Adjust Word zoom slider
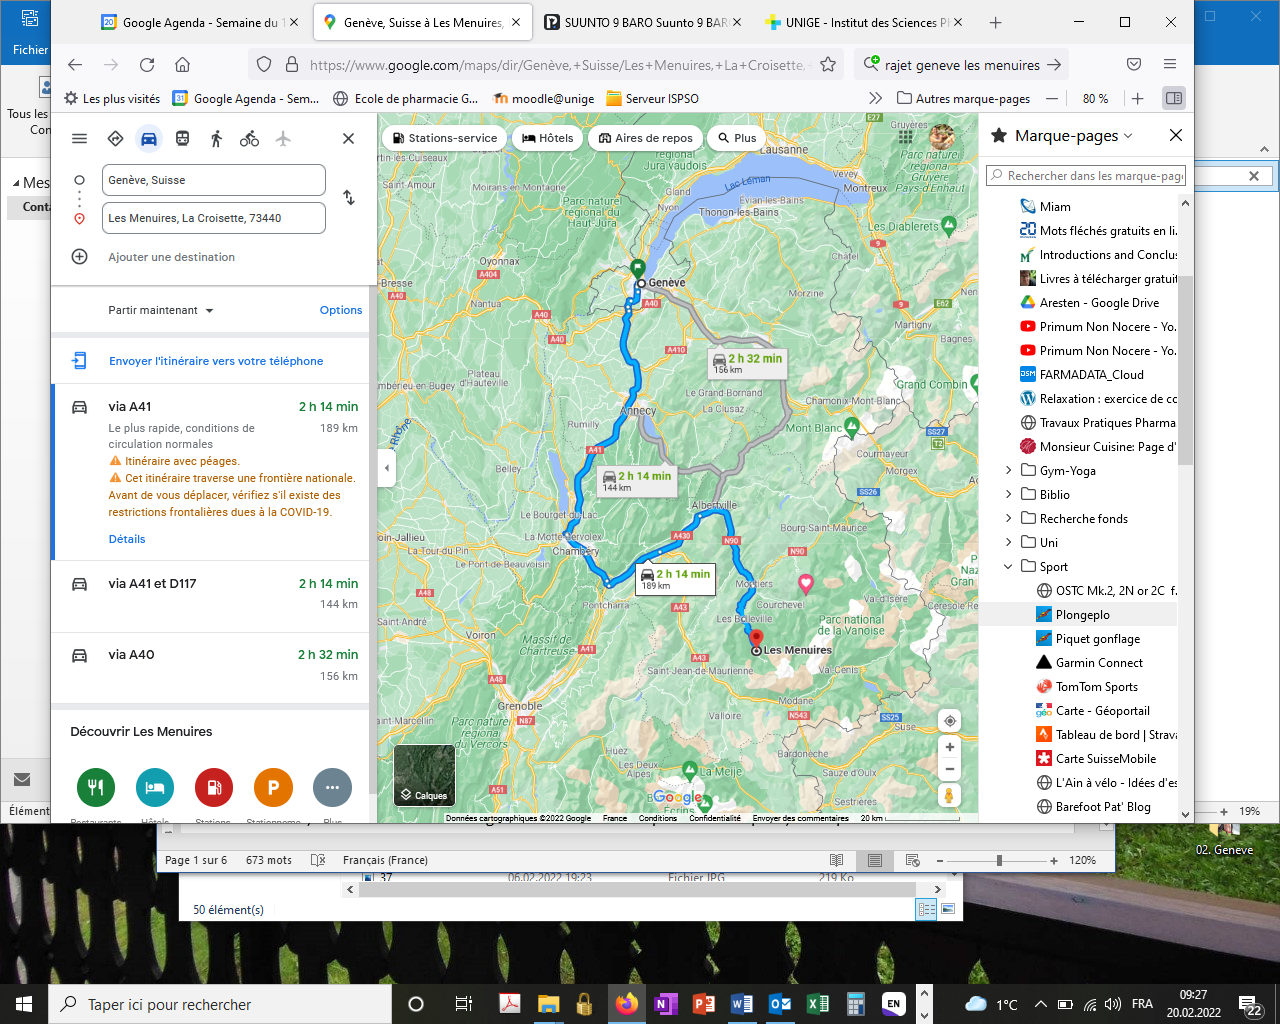 click(999, 860)
